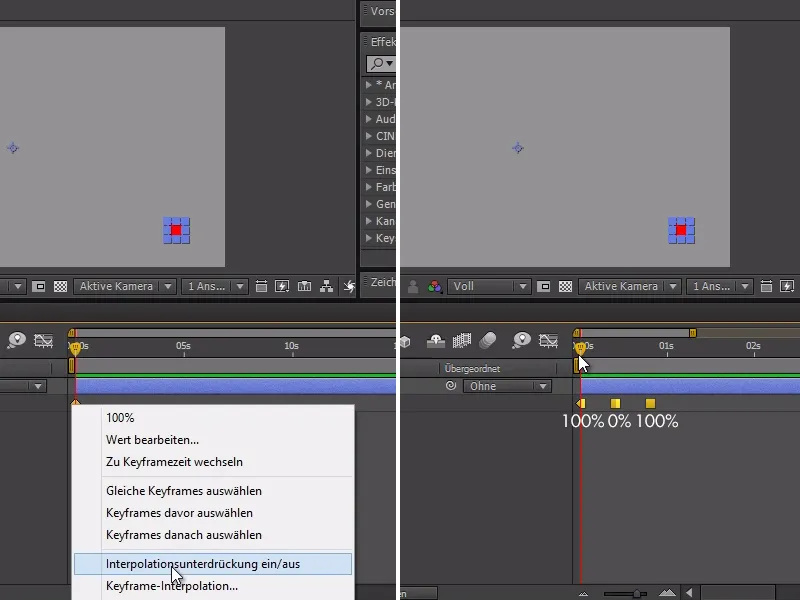Toggle transparency grid in left viewer
This screenshot has width=800, height=600.
click(60, 286)
